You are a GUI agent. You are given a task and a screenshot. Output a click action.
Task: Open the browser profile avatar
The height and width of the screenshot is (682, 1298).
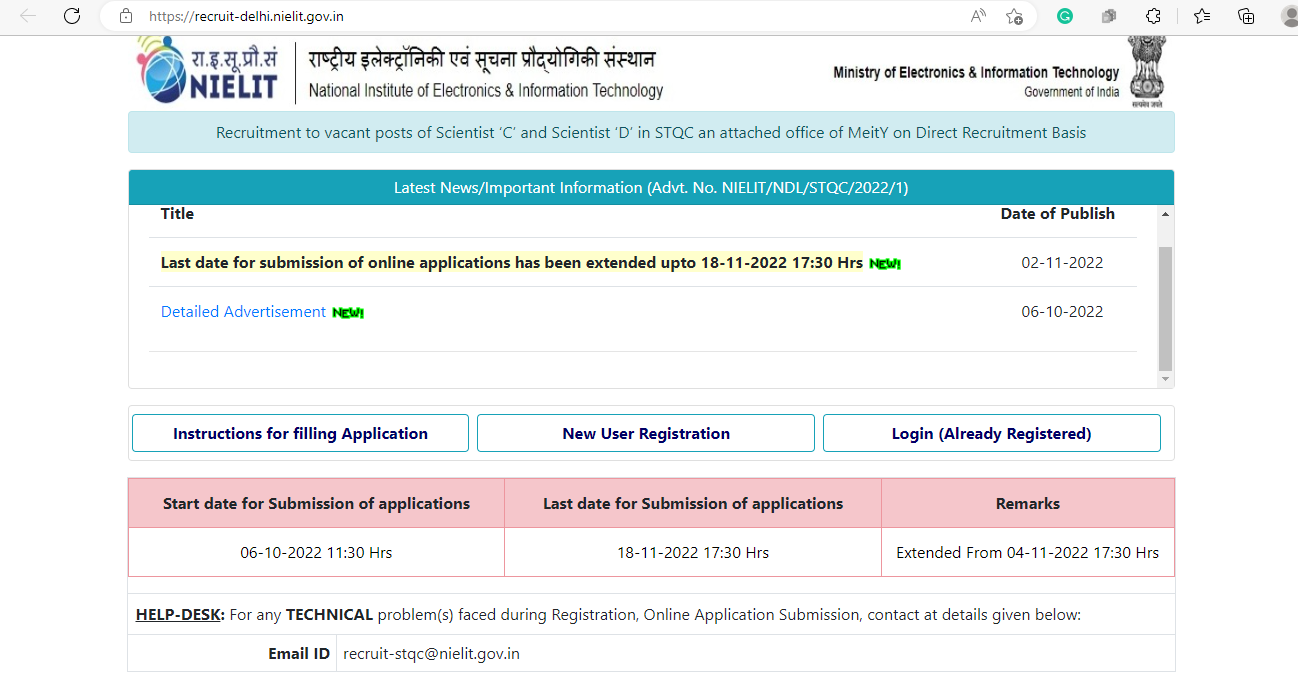pos(1289,16)
